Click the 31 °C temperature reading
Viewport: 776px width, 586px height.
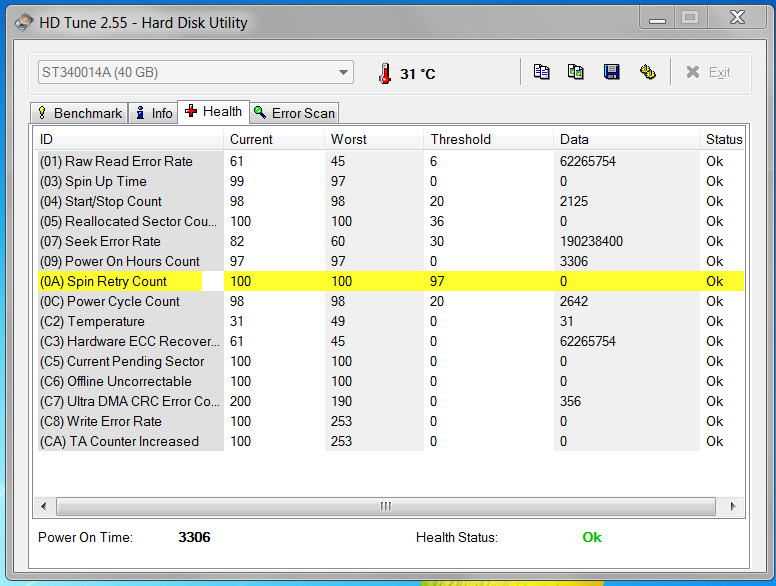point(418,74)
